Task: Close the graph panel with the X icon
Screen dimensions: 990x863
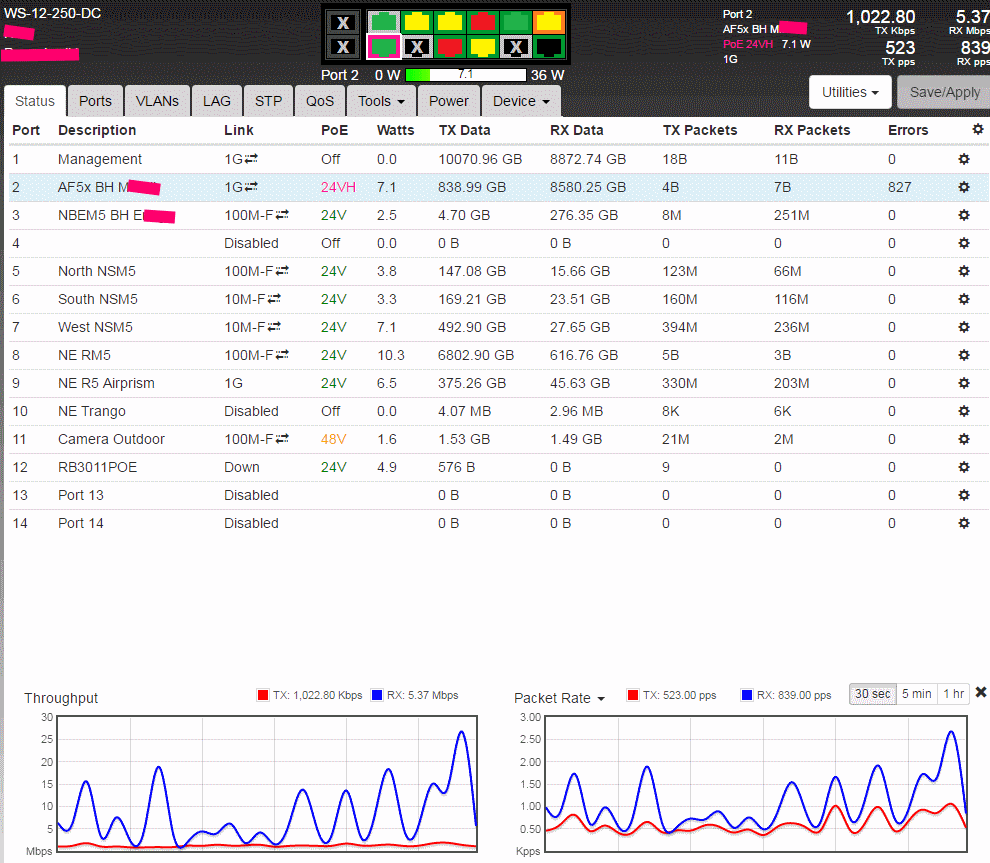Action: [980, 693]
